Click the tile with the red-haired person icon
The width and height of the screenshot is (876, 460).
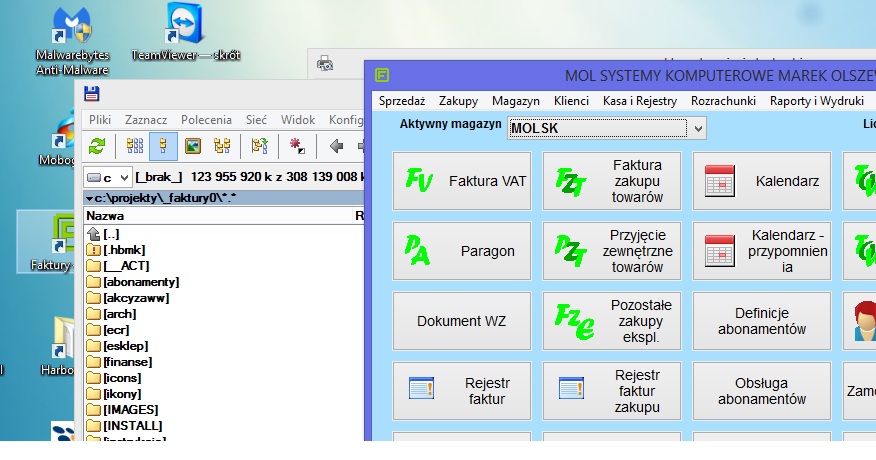coord(860,321)
